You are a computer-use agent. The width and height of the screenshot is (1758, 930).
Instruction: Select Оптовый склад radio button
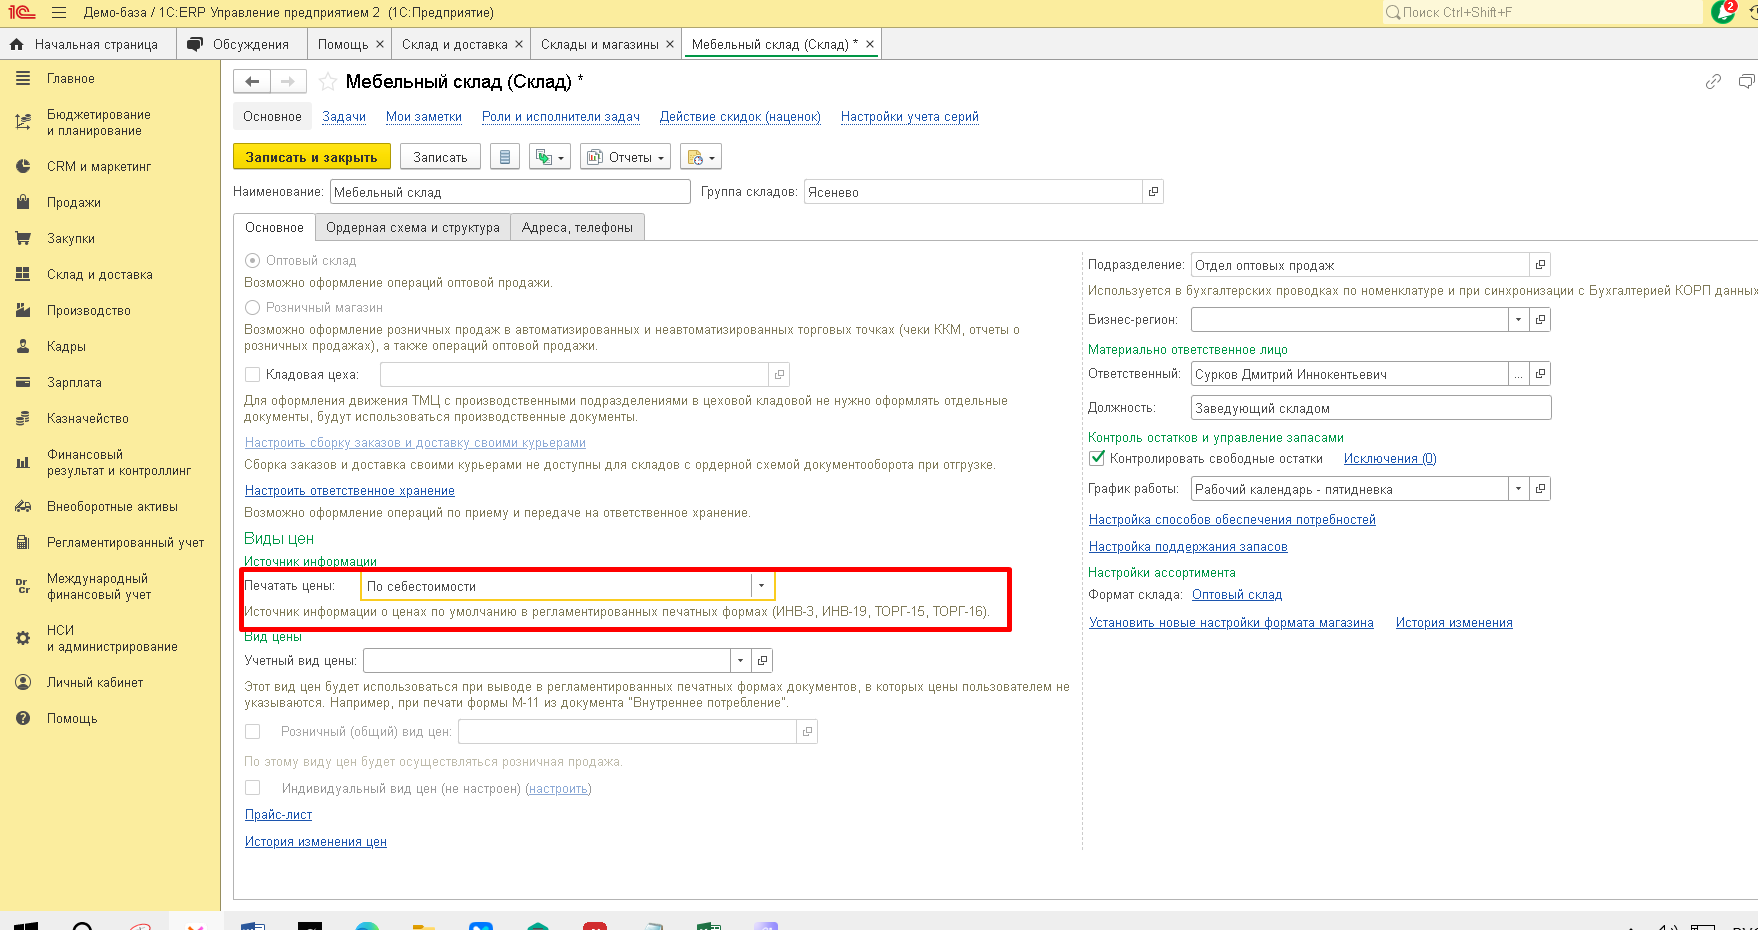253,260
